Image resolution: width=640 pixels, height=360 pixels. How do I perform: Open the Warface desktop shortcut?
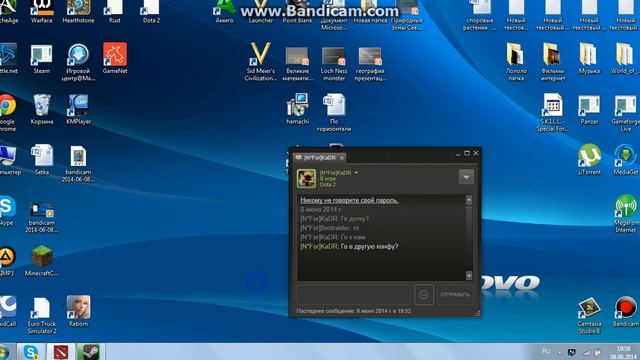(42, 12)
